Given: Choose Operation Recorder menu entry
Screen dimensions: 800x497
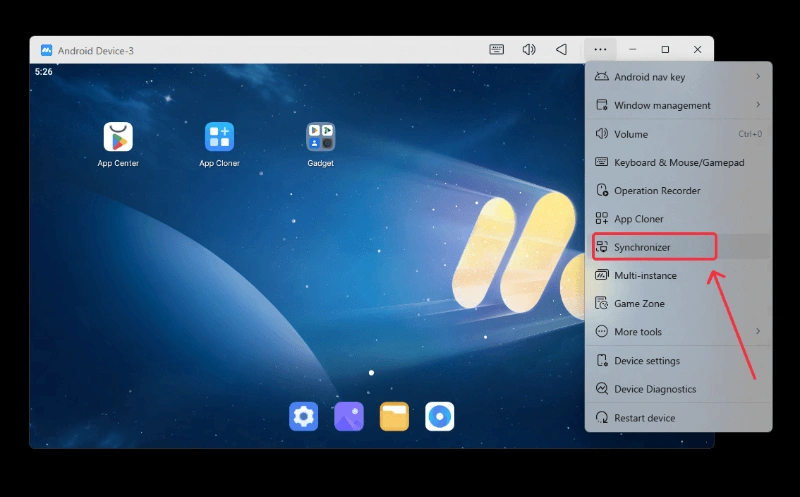Looking at the screenshot, I should [x=679, y=190].
